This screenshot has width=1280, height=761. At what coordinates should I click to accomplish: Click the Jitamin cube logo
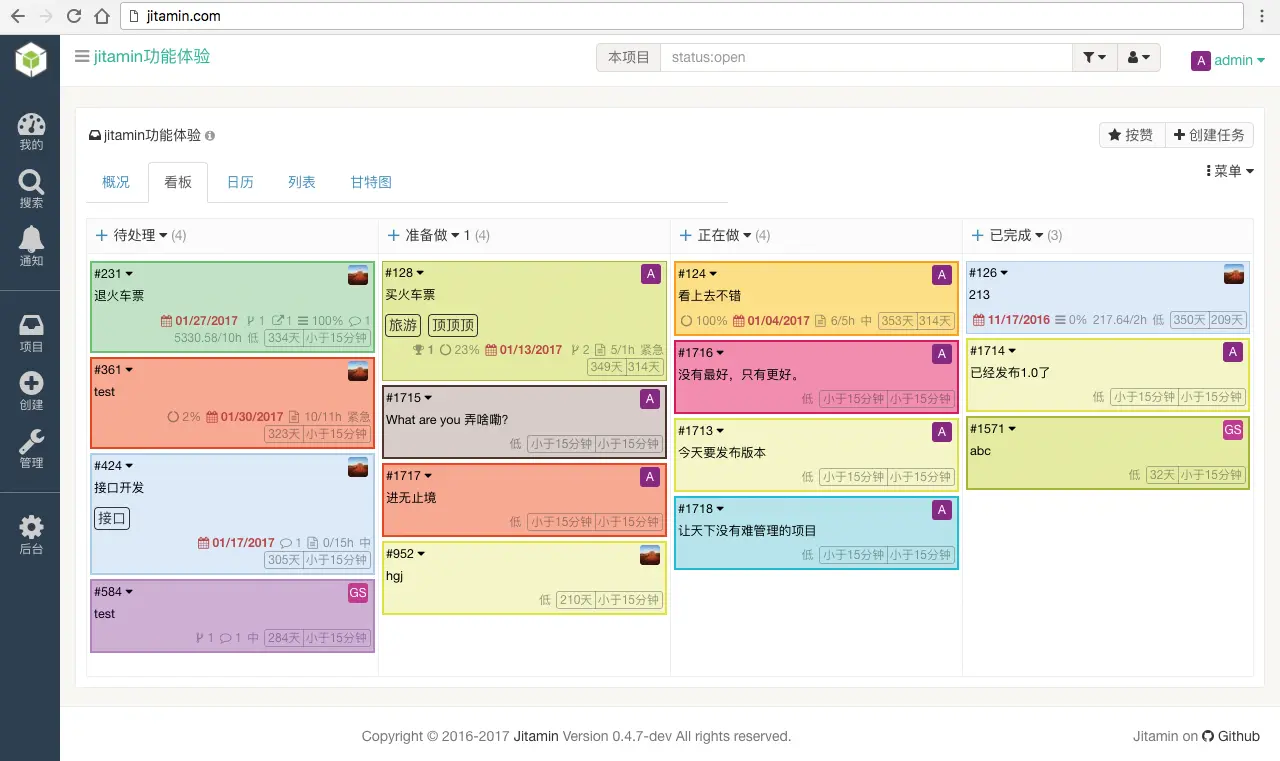click(30, 60)
